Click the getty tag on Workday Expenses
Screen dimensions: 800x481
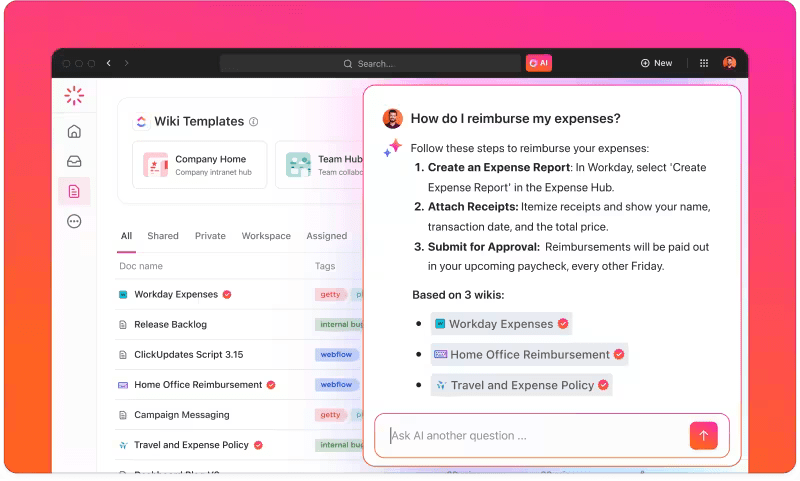pos(330,294)
